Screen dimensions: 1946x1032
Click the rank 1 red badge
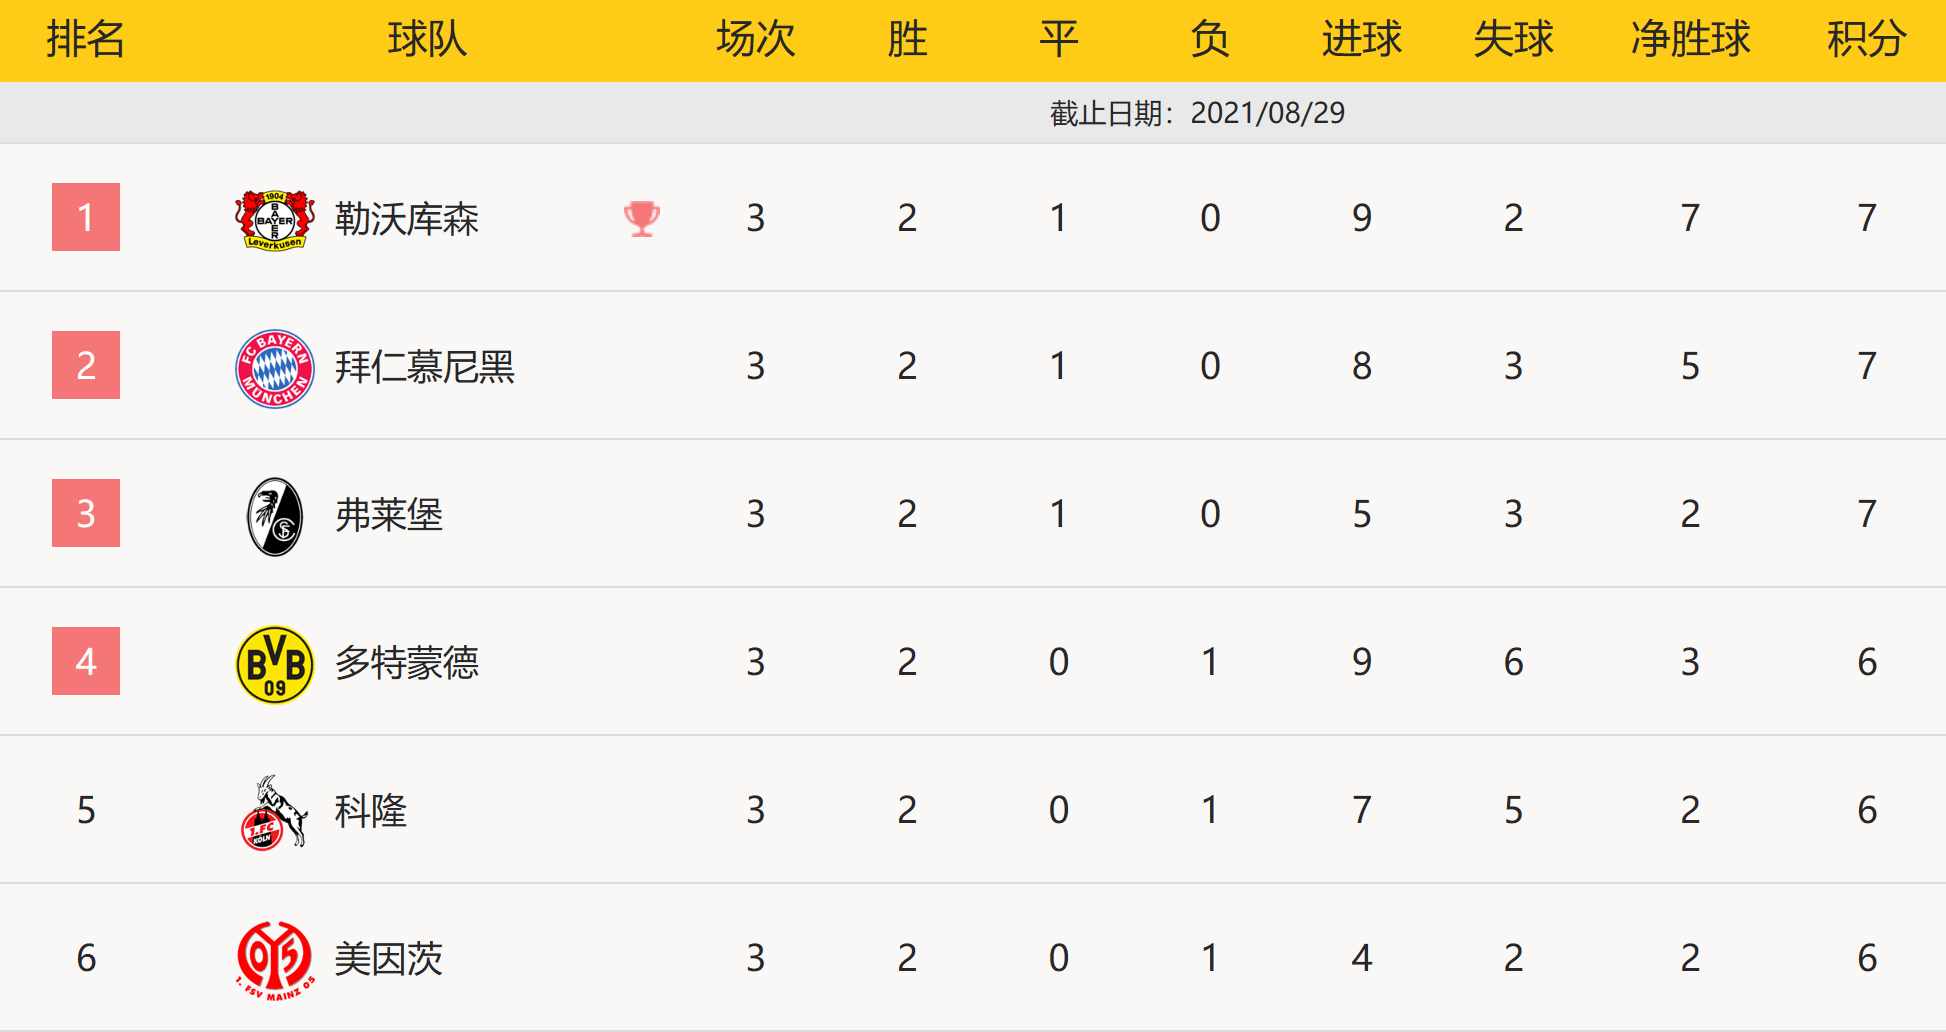tap(86, 217)
